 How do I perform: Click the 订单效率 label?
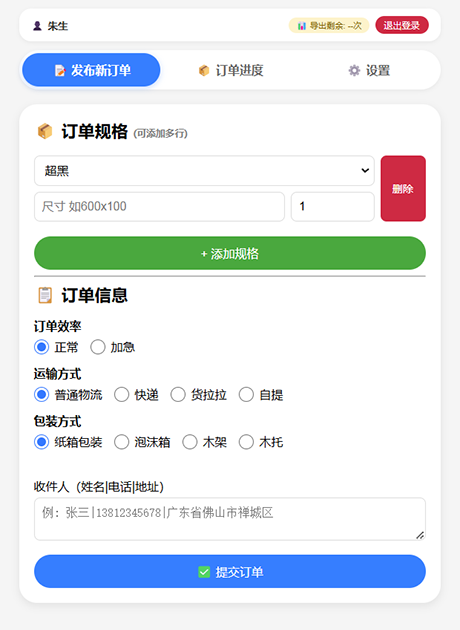click(x=57, y=326)
